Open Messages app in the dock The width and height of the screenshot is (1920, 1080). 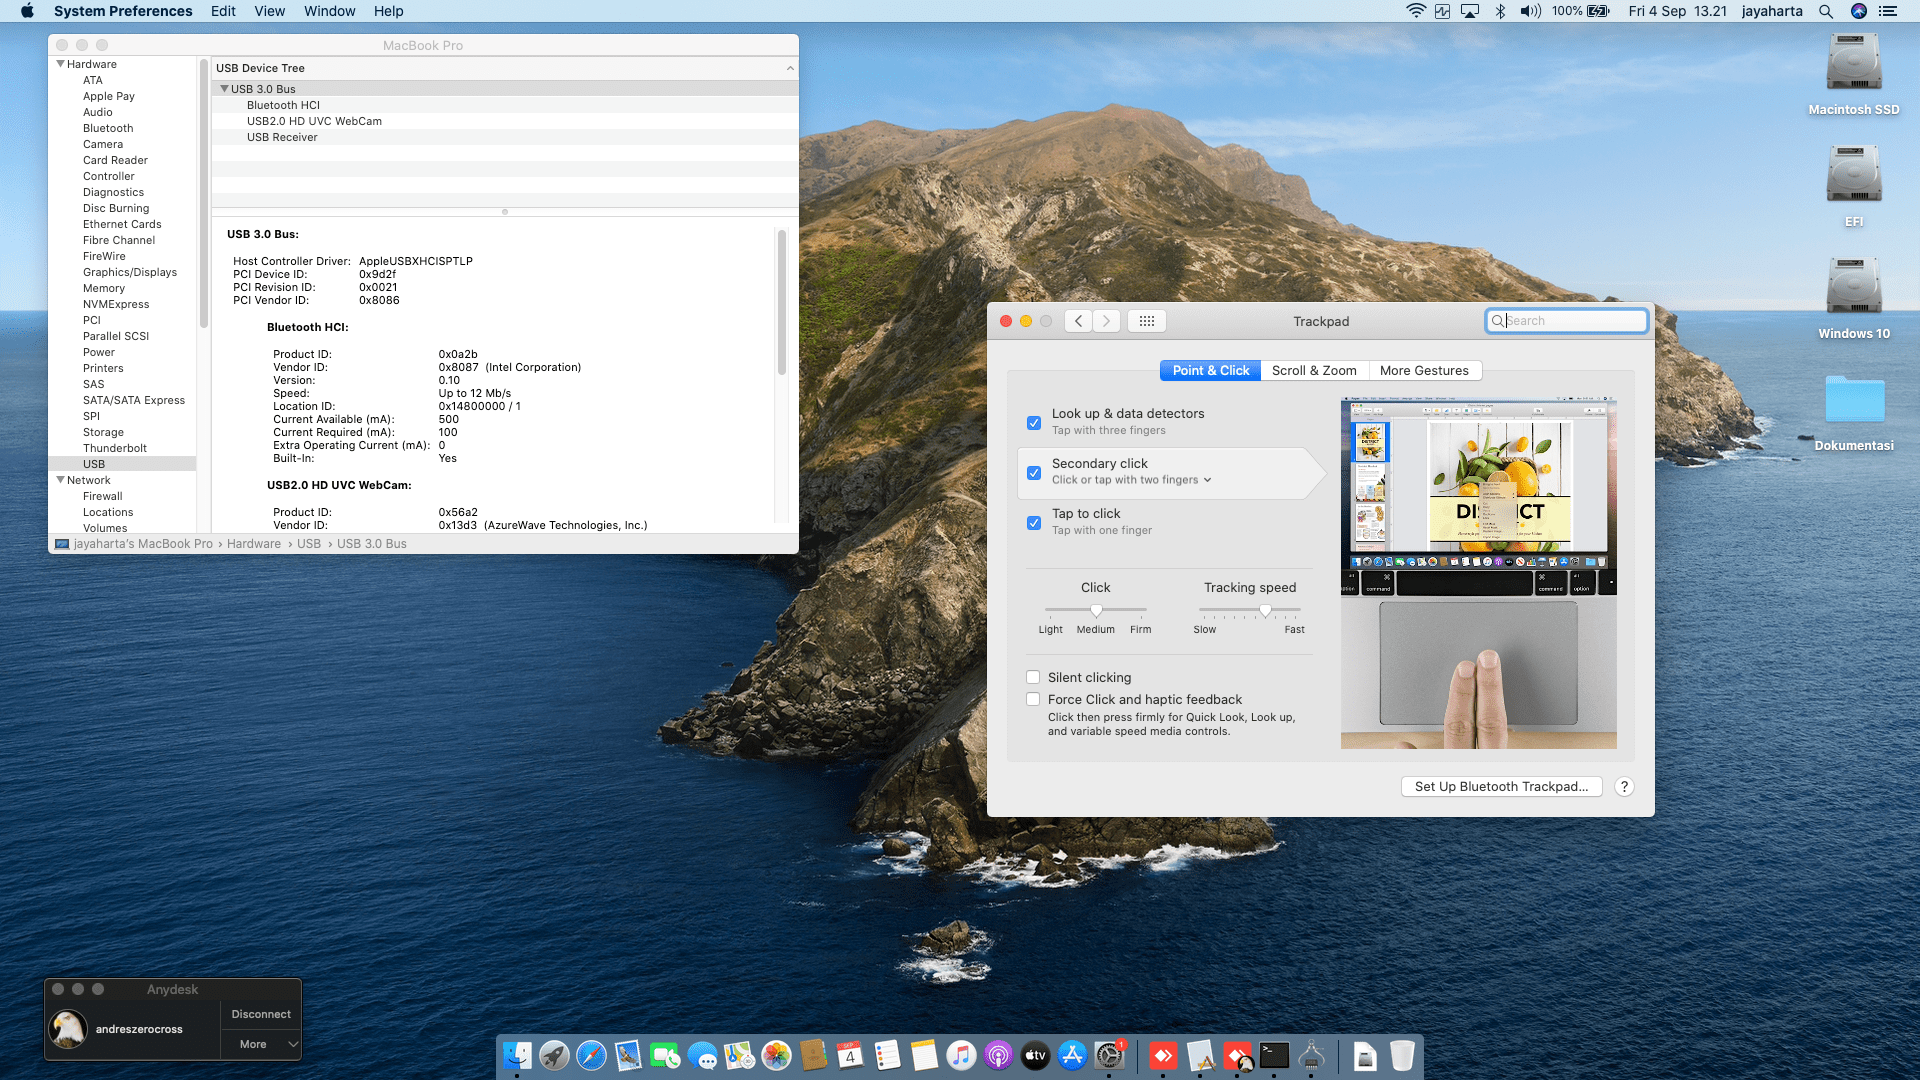click(702, 1055)
